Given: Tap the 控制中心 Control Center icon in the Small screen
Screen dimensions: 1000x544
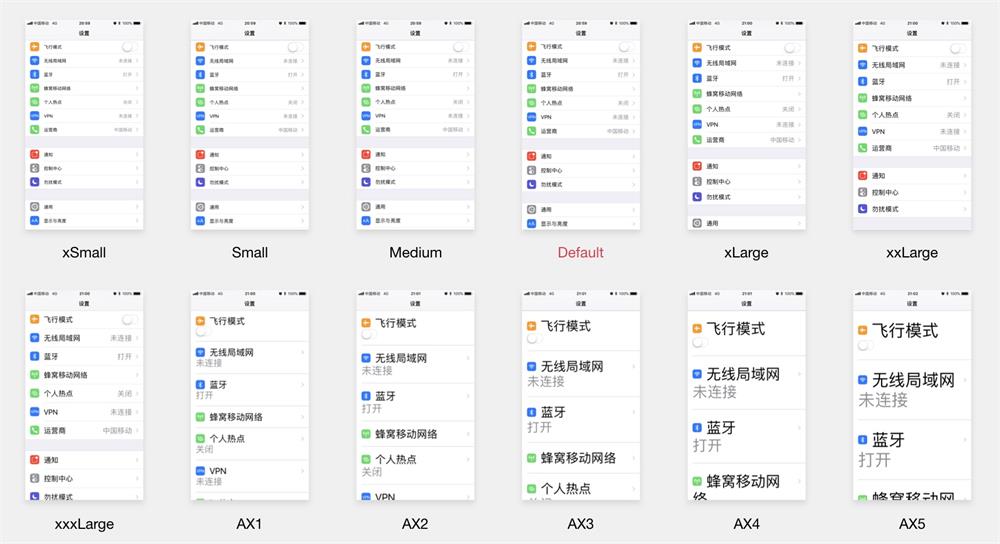Looking at the screenshot, I should click(200, 168).
